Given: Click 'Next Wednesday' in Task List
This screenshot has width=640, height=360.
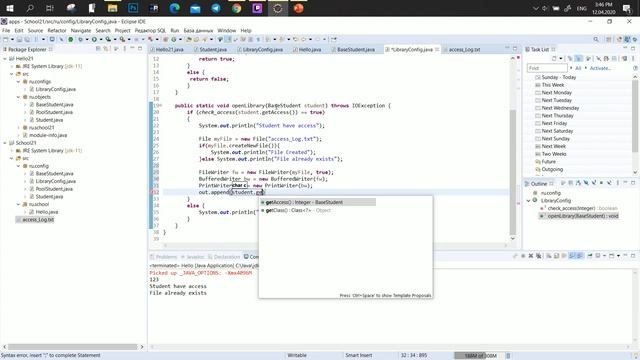Looking at the screenshot, I should point(560,108).
